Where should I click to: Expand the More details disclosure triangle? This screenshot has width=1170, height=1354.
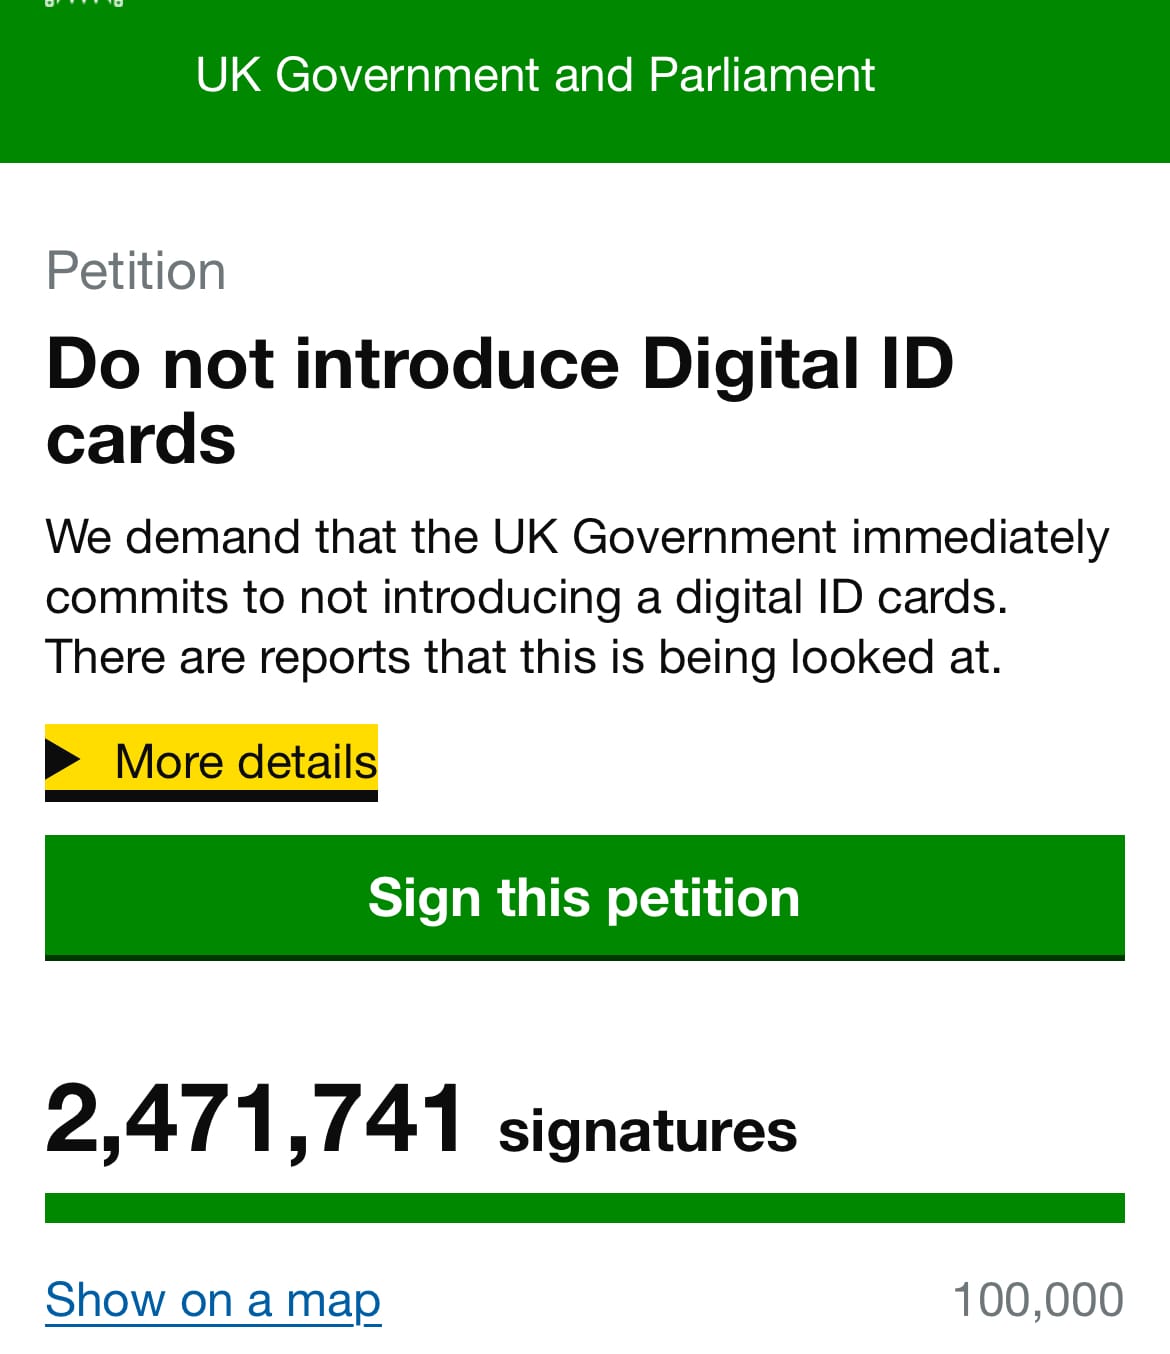[64, 760]
